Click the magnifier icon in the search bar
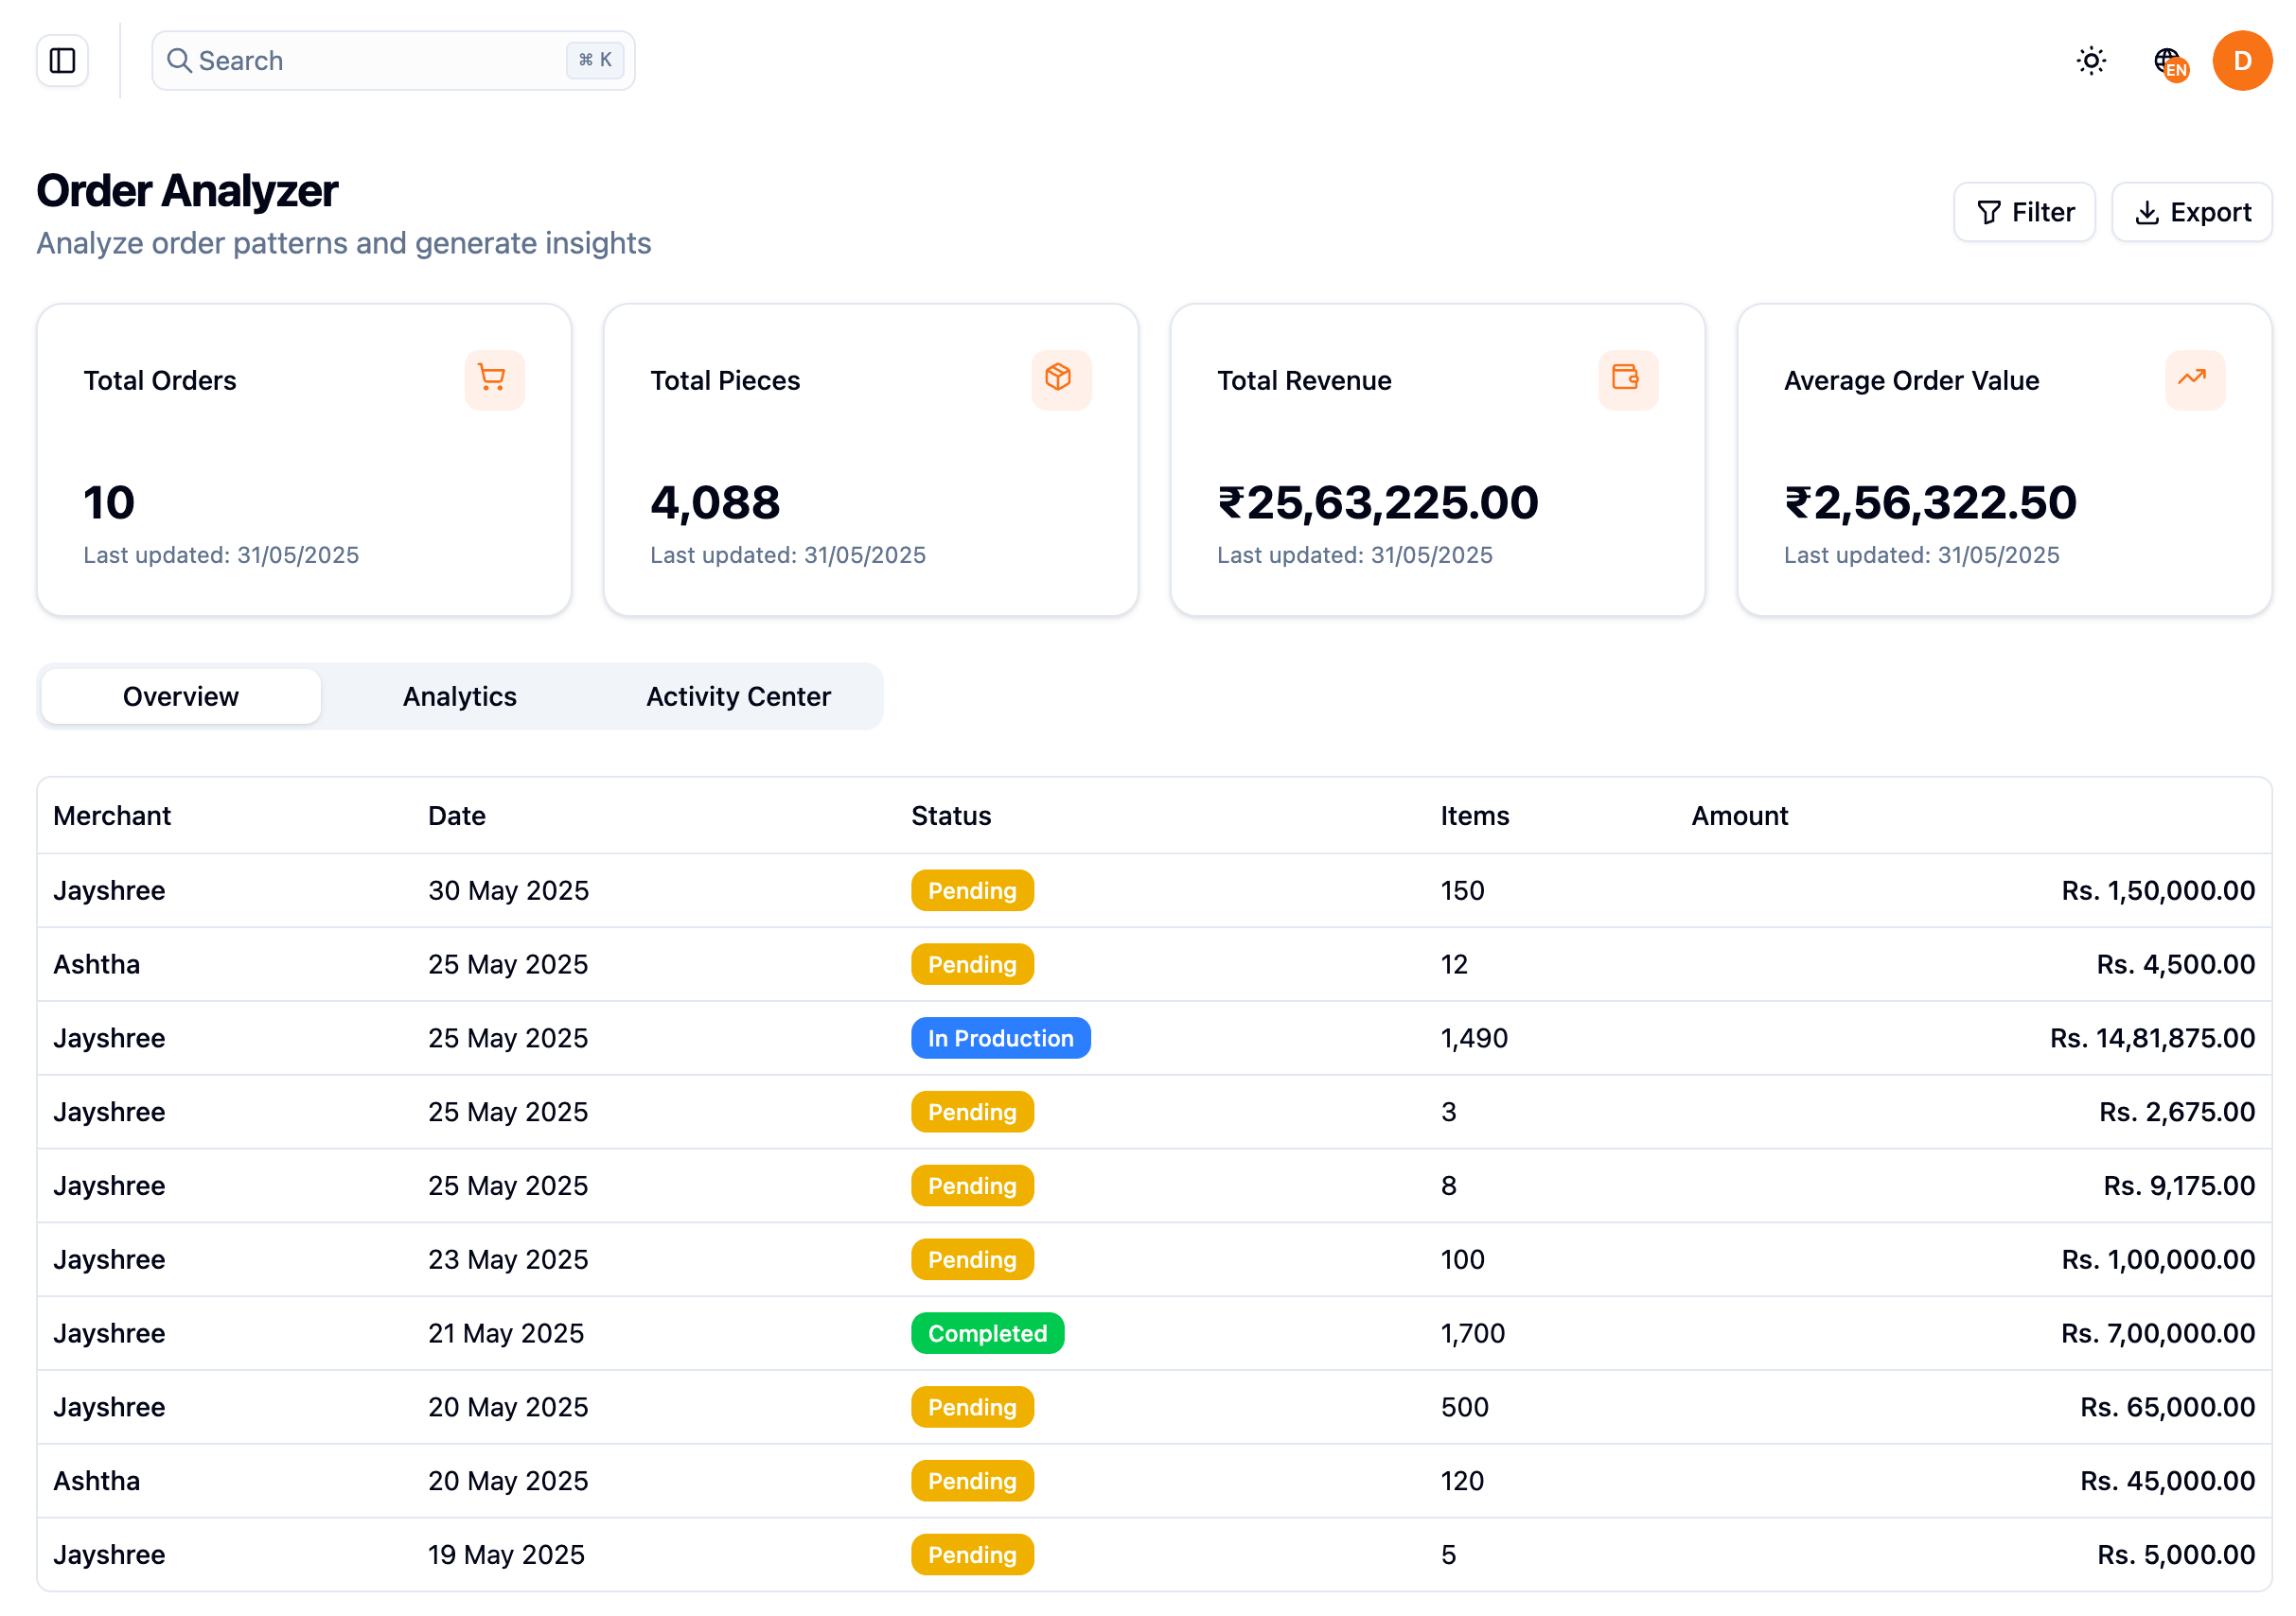 click(179, 61)
